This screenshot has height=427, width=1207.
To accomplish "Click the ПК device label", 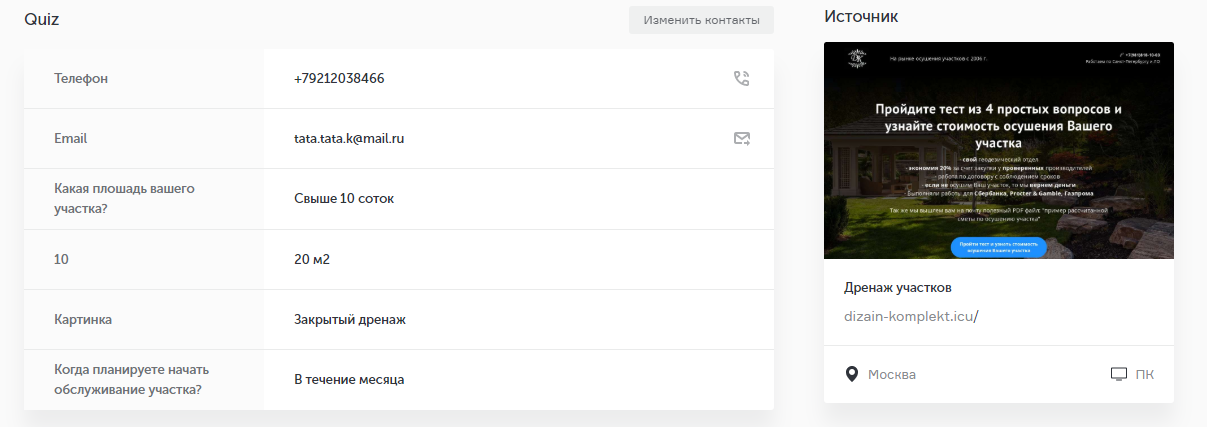I will pos(1144,375).
